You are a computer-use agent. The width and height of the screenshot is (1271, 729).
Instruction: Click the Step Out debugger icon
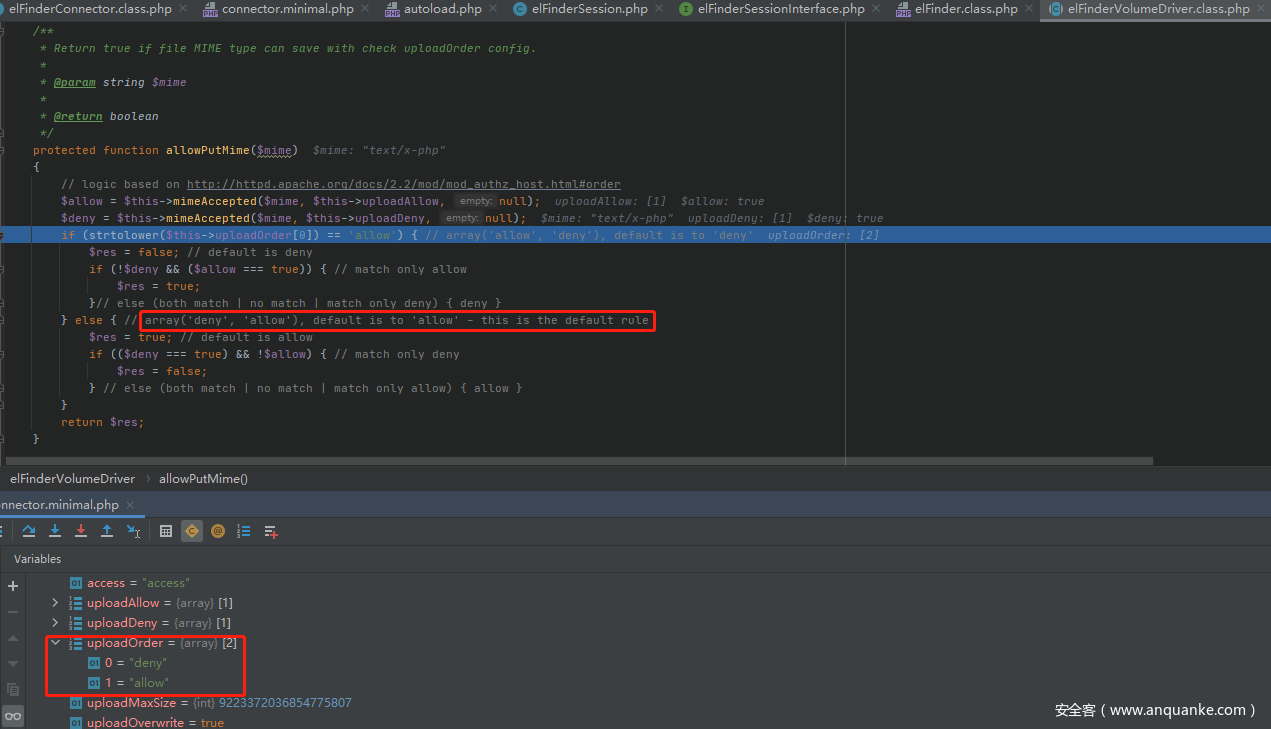tap(107, 531)
